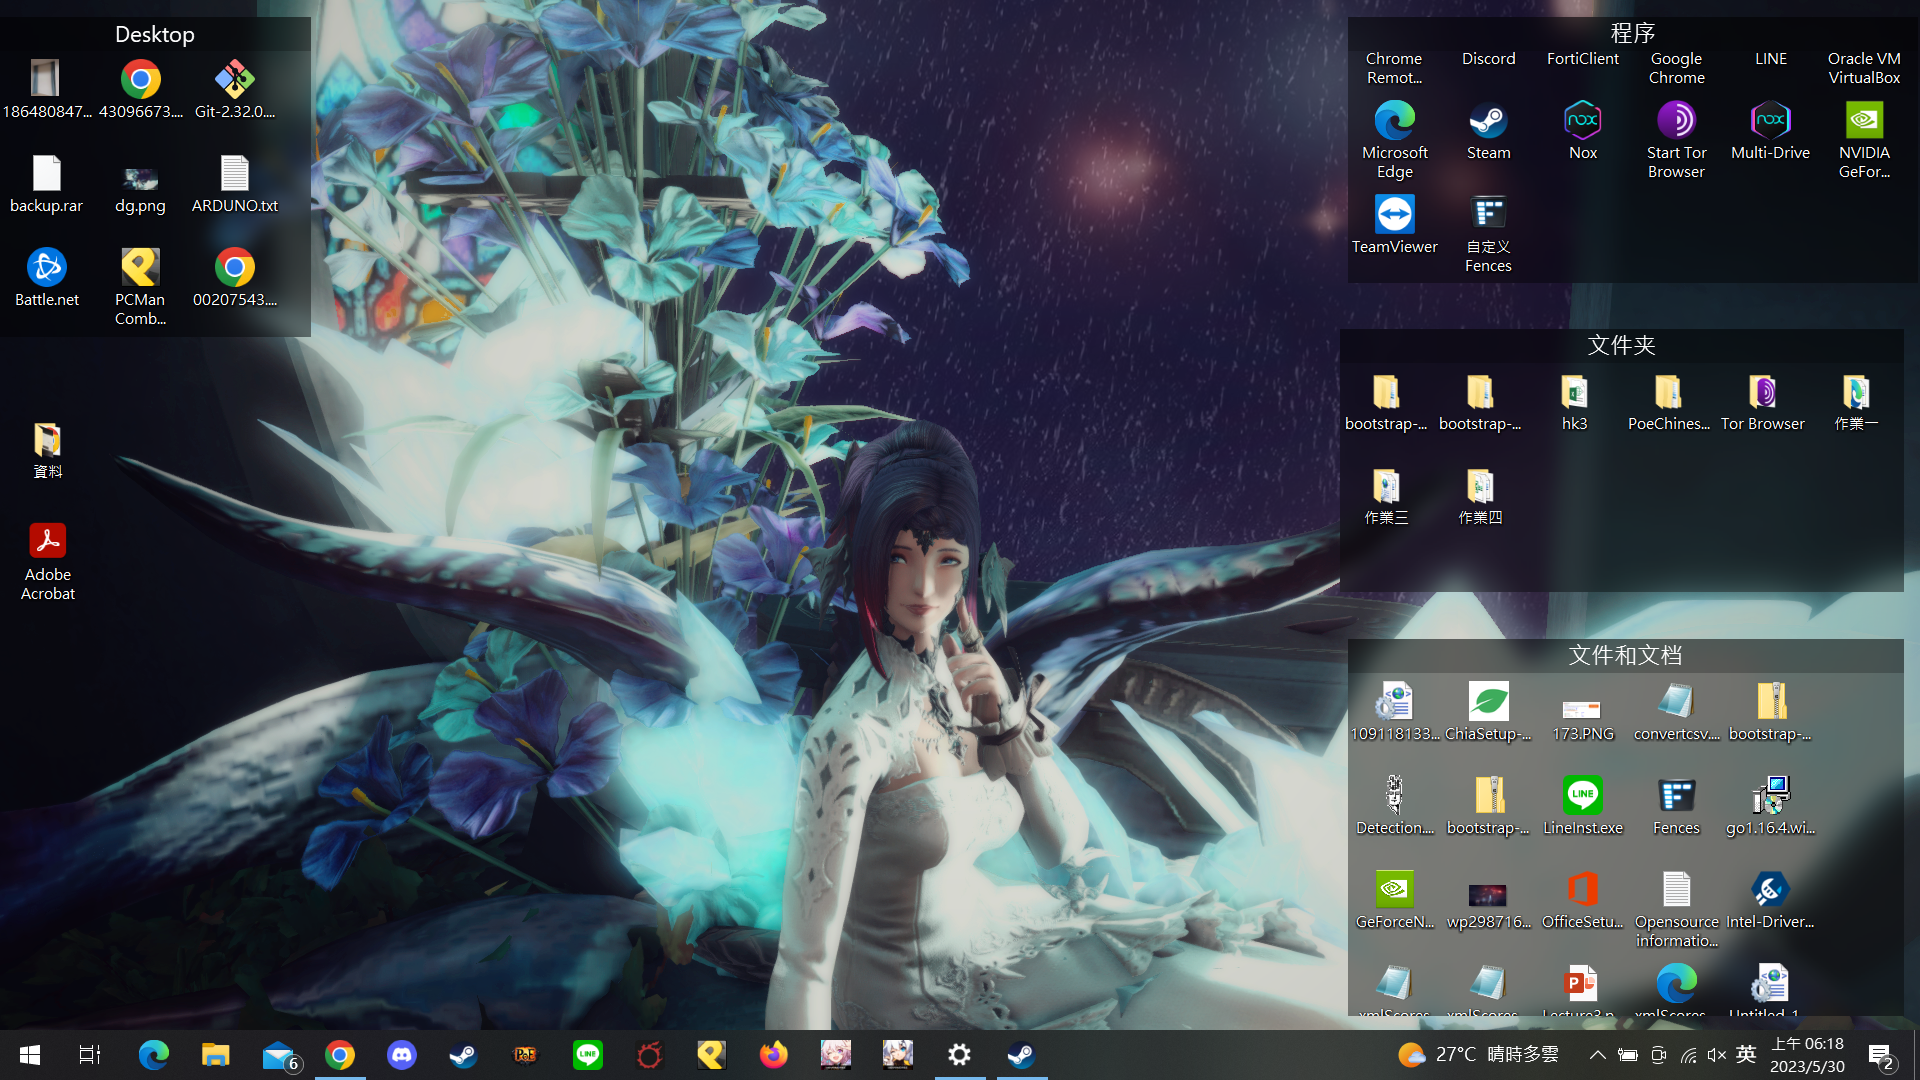Open the weather widget 27°C
1920x1080 pixels.
click(x=1478, y=1055)
